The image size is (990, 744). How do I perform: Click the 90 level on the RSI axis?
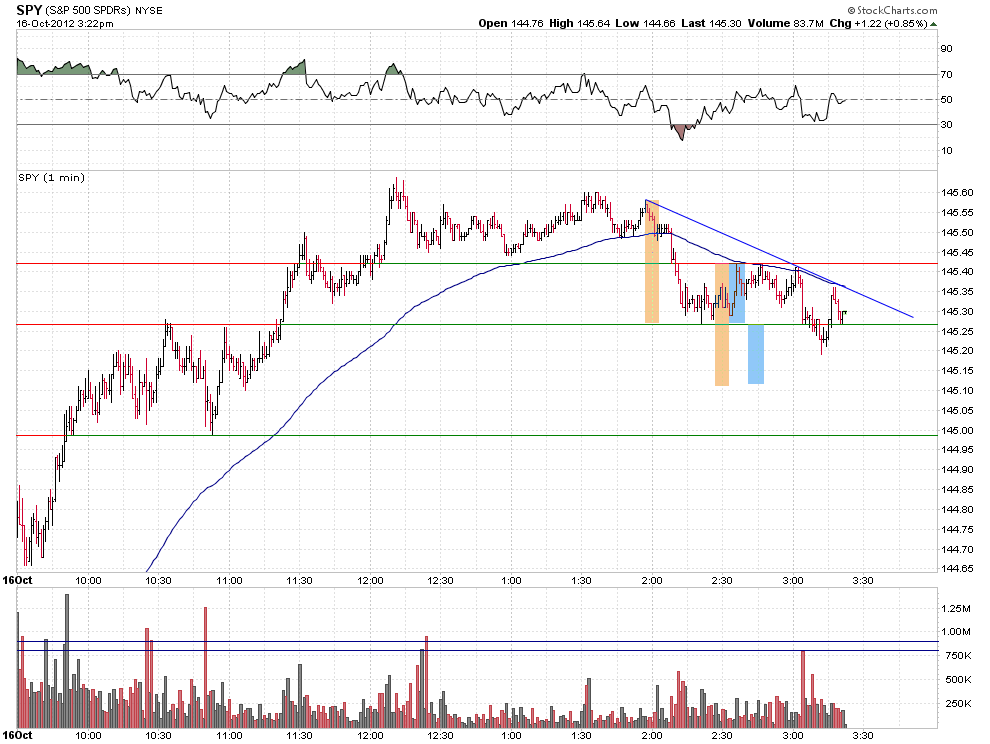(946, 49)
